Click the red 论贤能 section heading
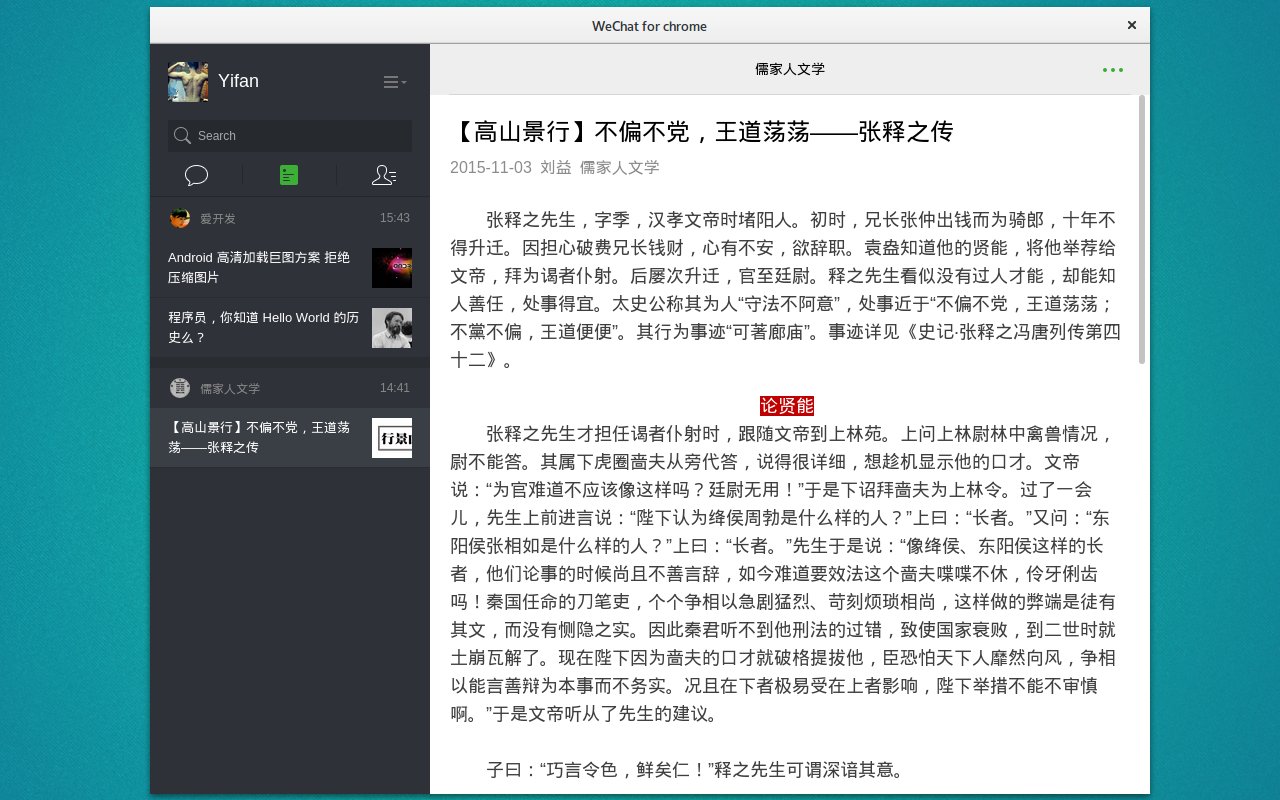This screenshot has width=1280, height=800. tap(787, 406)
